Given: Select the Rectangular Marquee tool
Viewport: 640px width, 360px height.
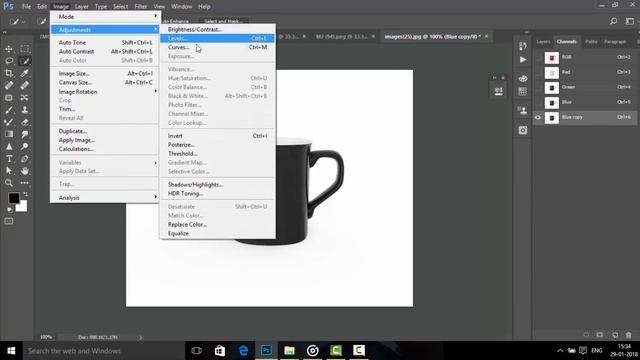Looking at the screenshot, I should pyautogui.click(x=24, y=49).
